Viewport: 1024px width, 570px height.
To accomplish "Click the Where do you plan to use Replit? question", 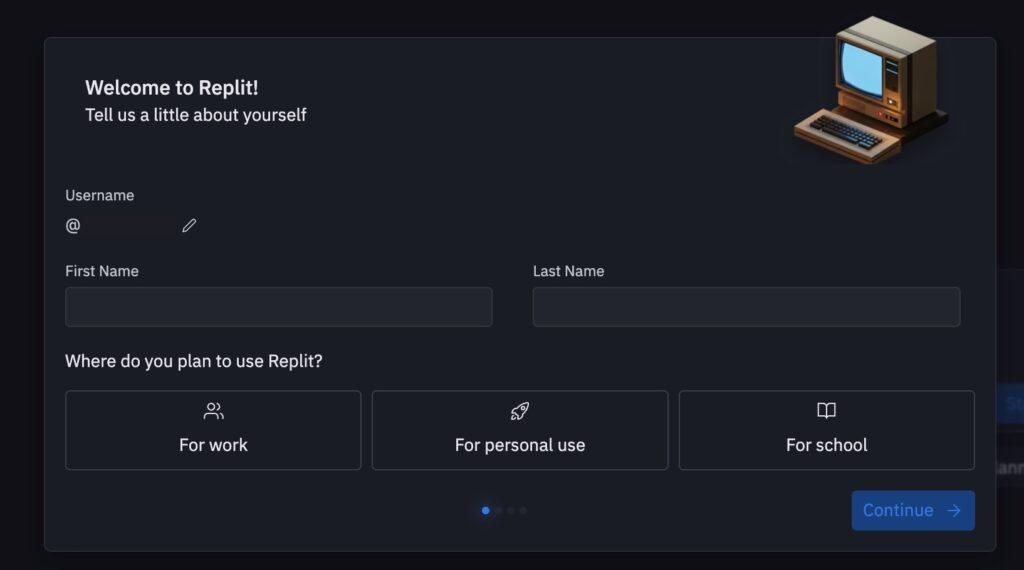I will click(194, 361).
